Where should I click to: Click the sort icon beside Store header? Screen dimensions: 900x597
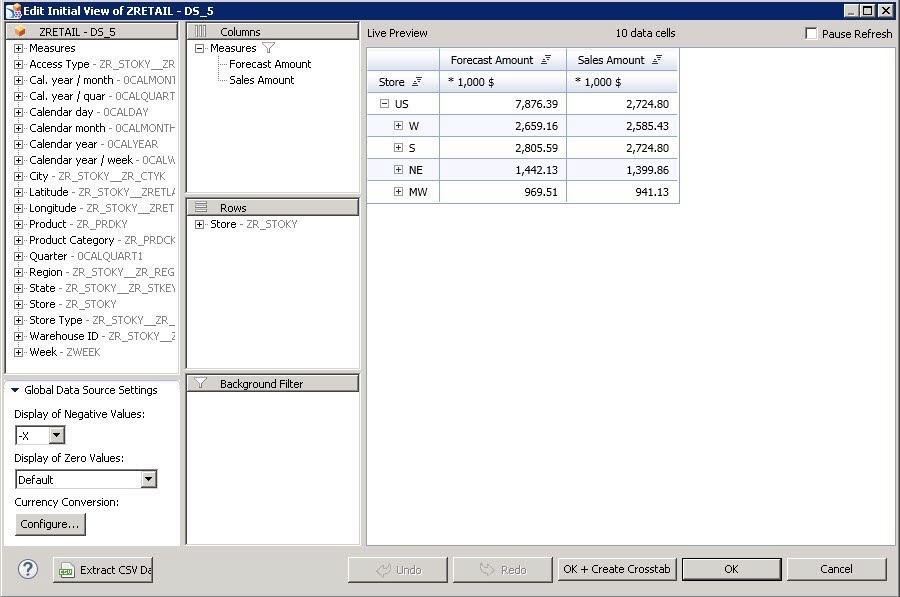(x=418, y=82)
